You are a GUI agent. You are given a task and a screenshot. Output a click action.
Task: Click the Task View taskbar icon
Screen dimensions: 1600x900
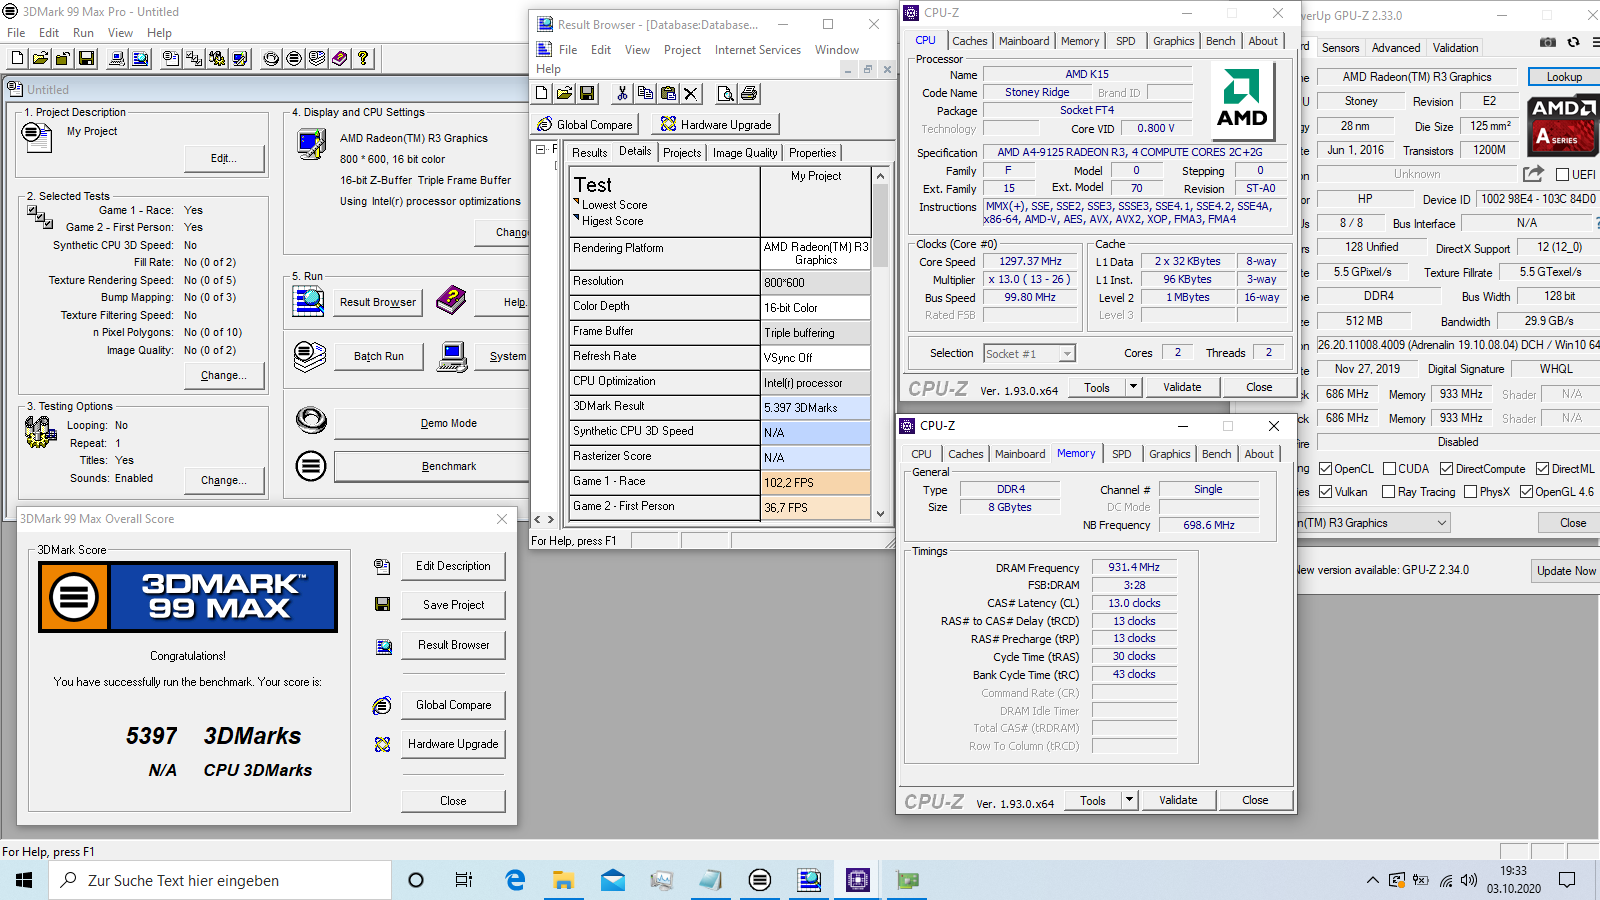tap(464, 880)
